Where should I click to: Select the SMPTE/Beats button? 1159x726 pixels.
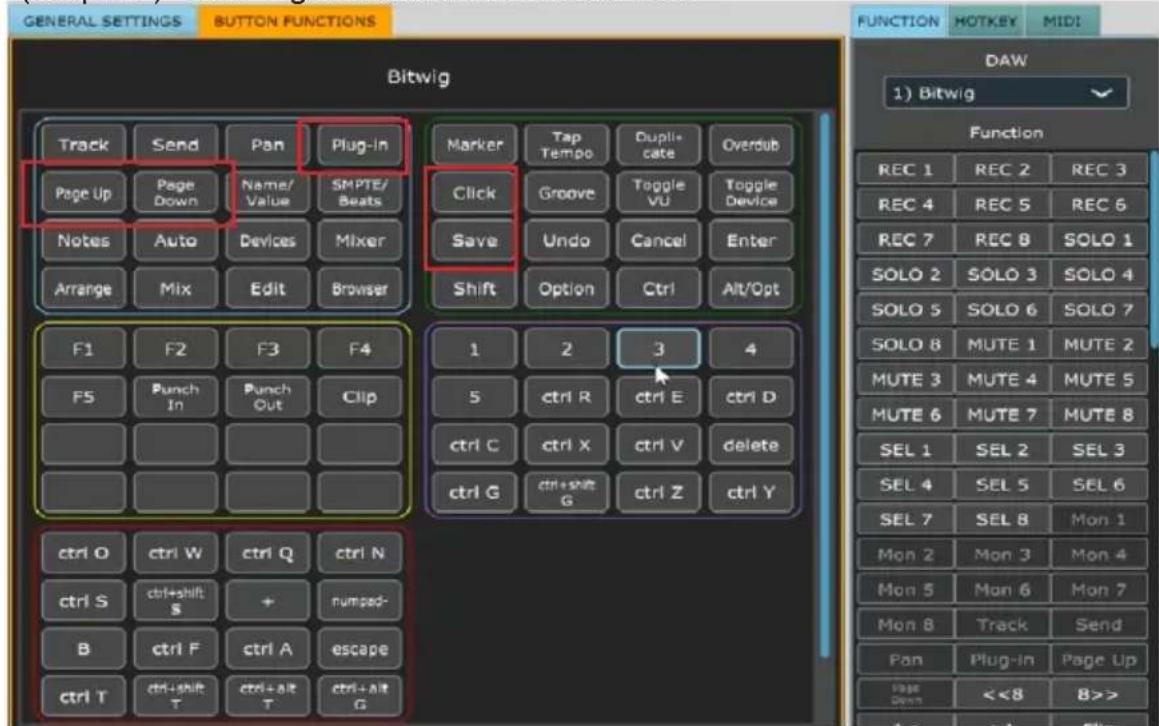(359, 193)
